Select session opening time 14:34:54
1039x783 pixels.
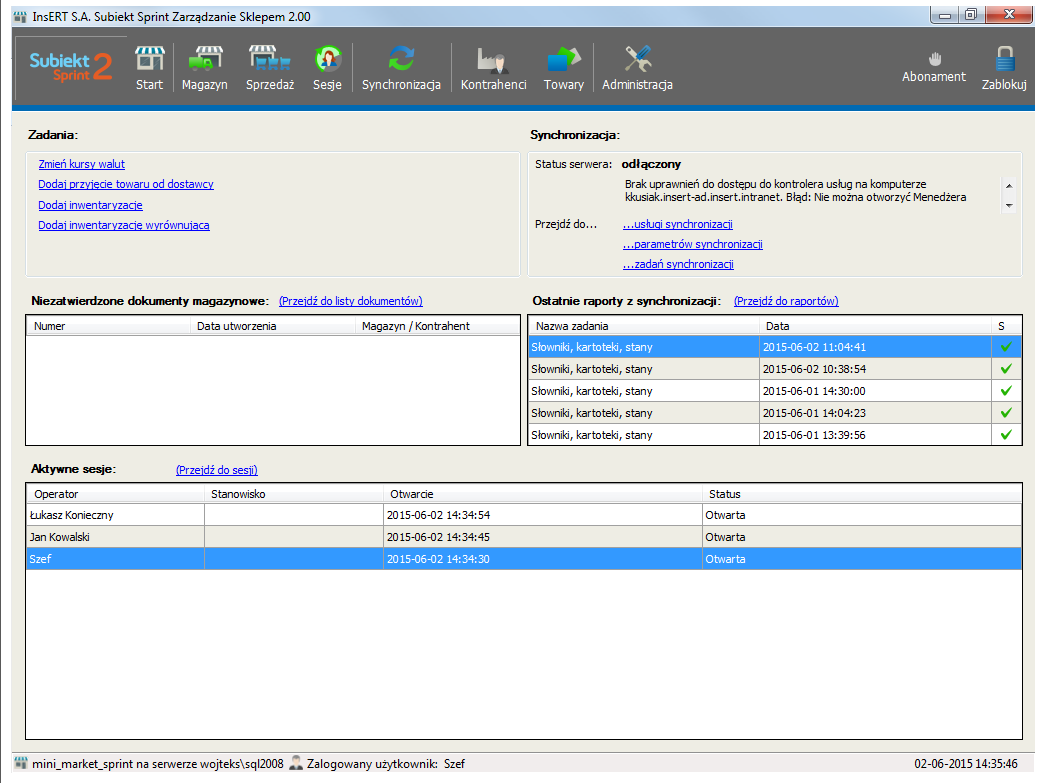pyautogui.click(x=438, y=515)
